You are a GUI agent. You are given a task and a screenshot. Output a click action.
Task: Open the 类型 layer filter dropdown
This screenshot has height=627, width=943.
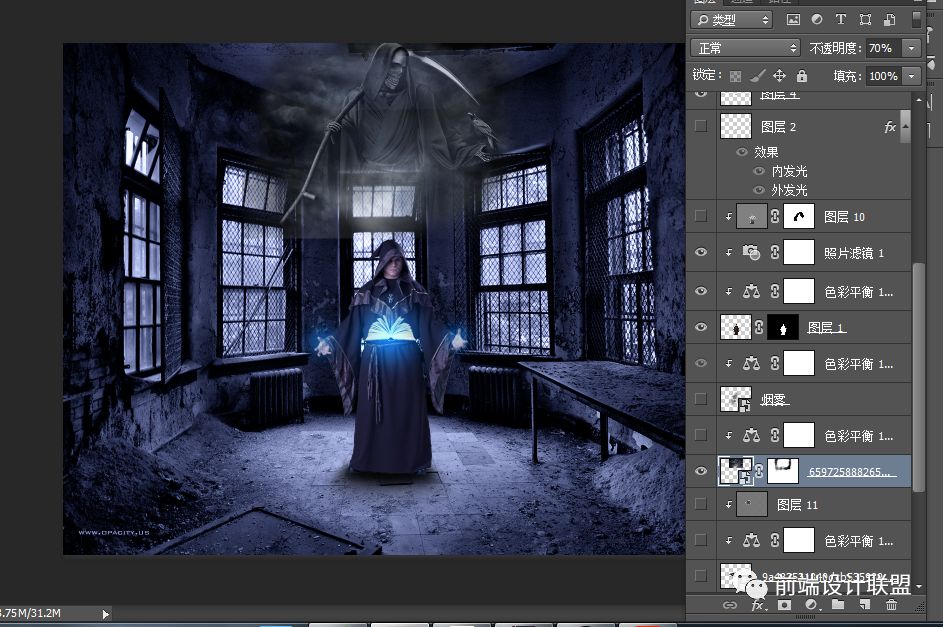[731, 20]
